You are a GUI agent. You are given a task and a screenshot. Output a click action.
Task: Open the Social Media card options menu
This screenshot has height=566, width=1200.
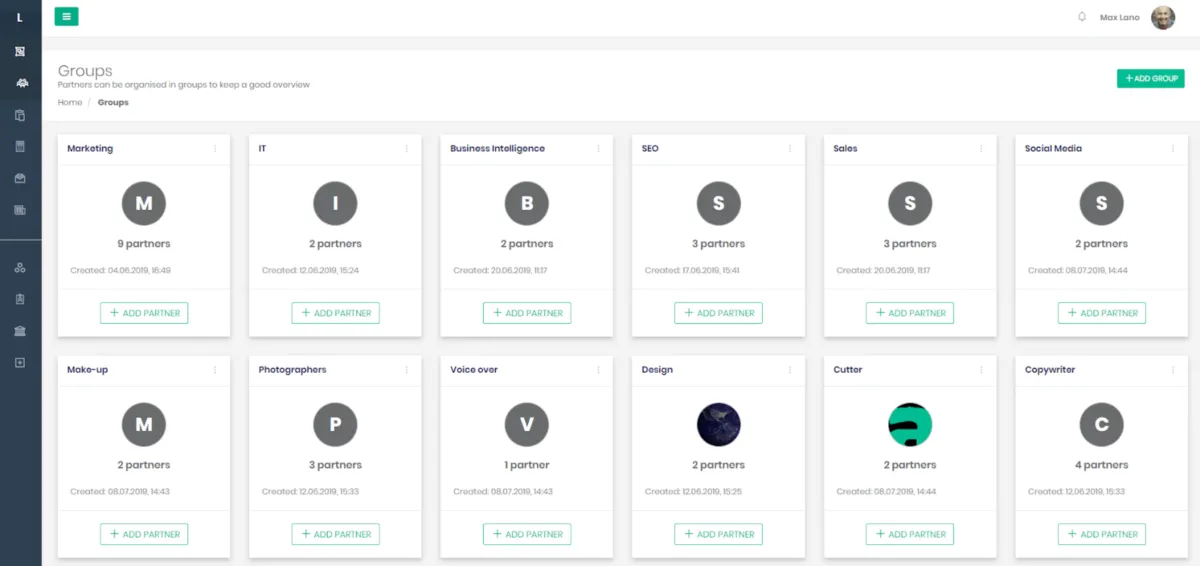[x=1173, y=149]
